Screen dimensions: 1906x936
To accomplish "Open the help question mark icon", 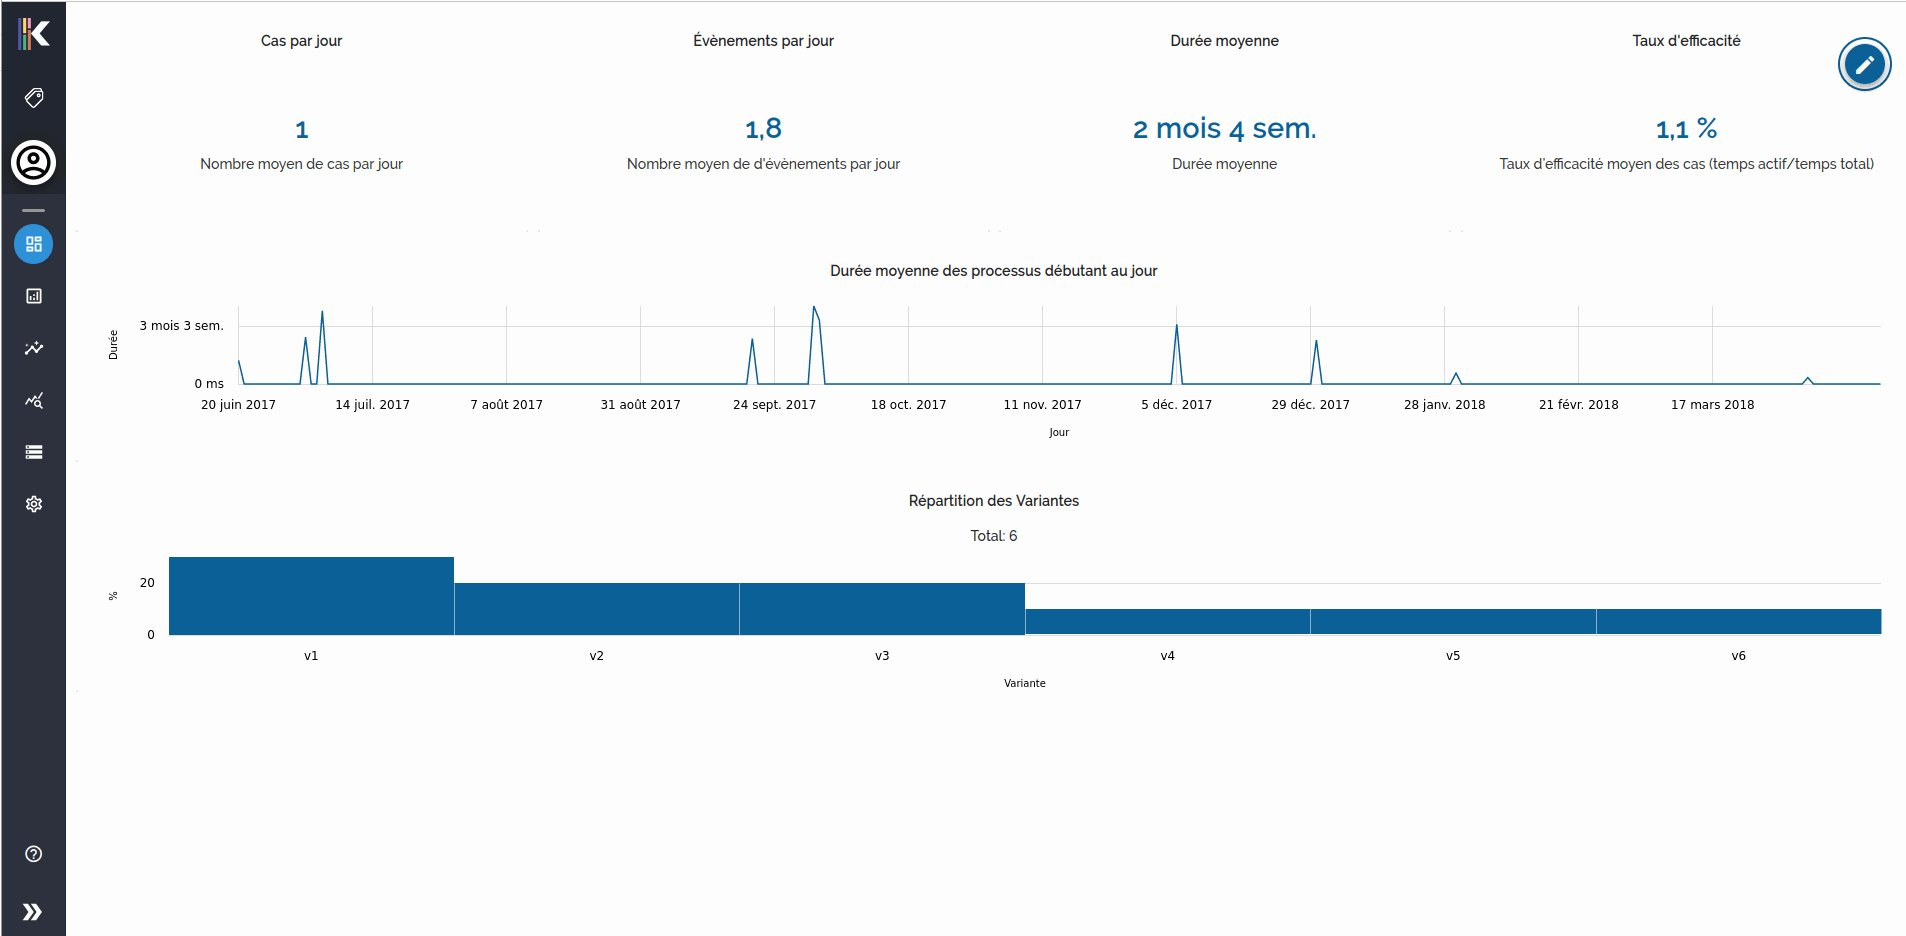I will point(33,854).
